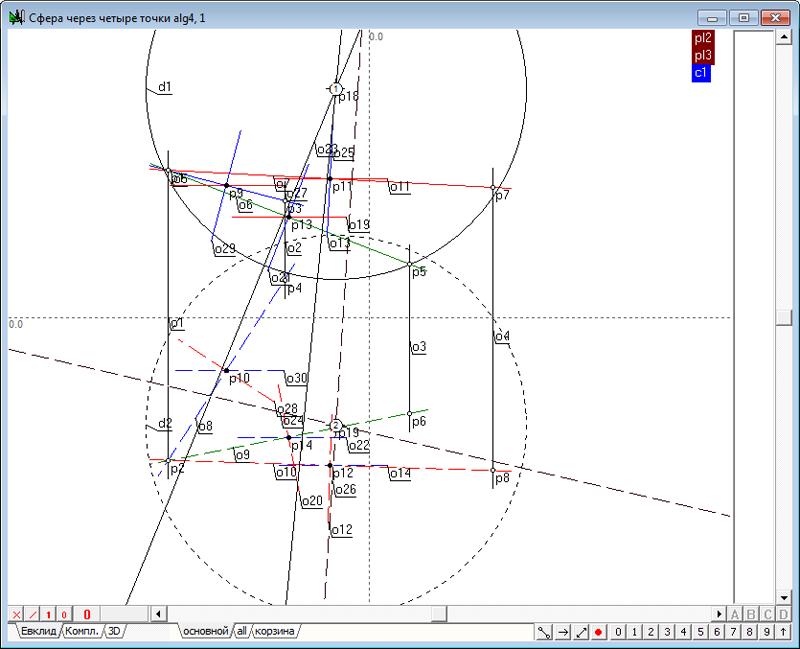Click the letter B button
This screenshot has width=800, height=649.
coord(751,614)
